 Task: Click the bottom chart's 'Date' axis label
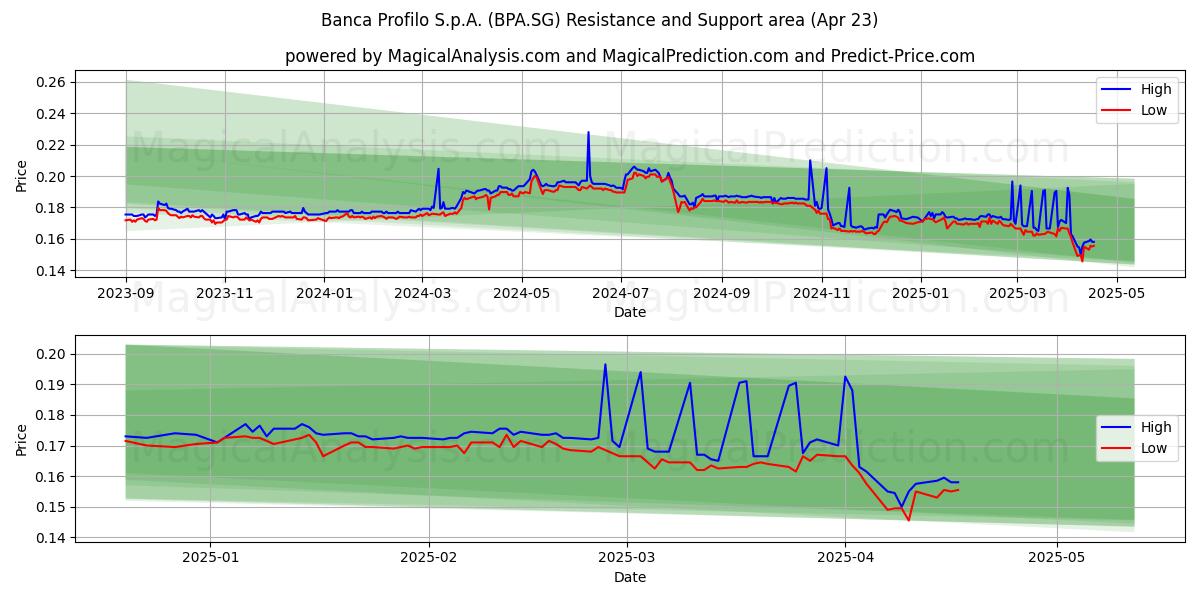(x=630, y=577)
